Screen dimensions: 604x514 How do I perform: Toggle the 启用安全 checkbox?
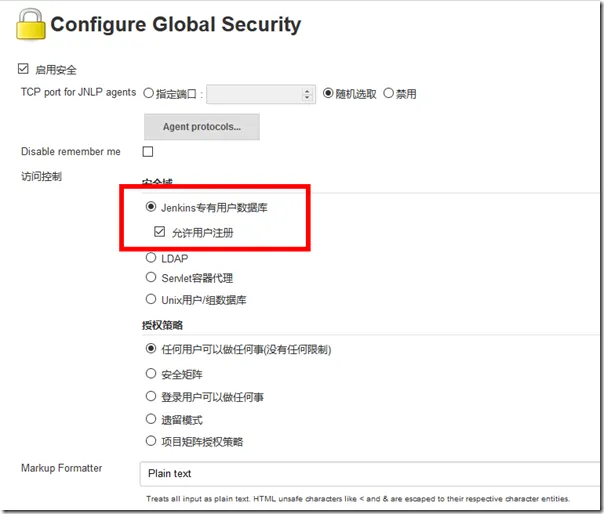pyautogui.click(x=24, y=70)
